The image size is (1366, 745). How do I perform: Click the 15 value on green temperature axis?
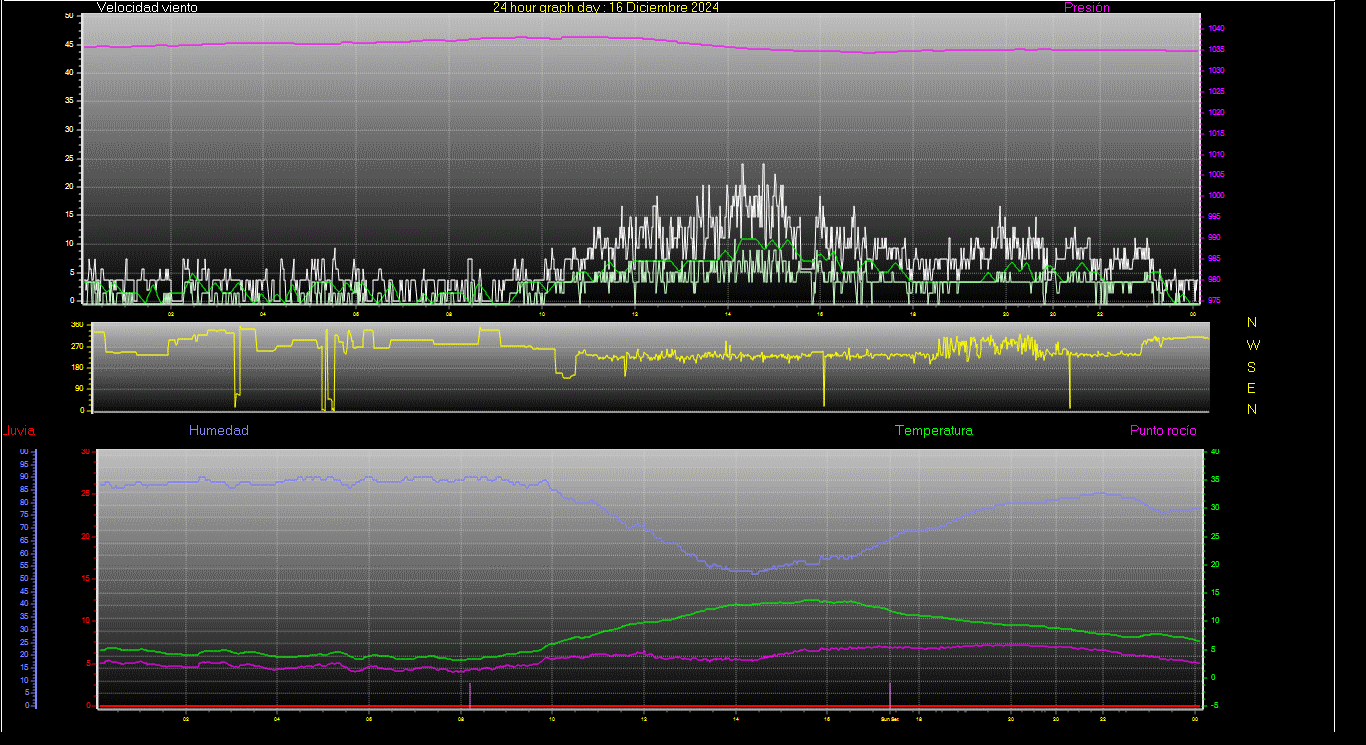coord(1215,592)
